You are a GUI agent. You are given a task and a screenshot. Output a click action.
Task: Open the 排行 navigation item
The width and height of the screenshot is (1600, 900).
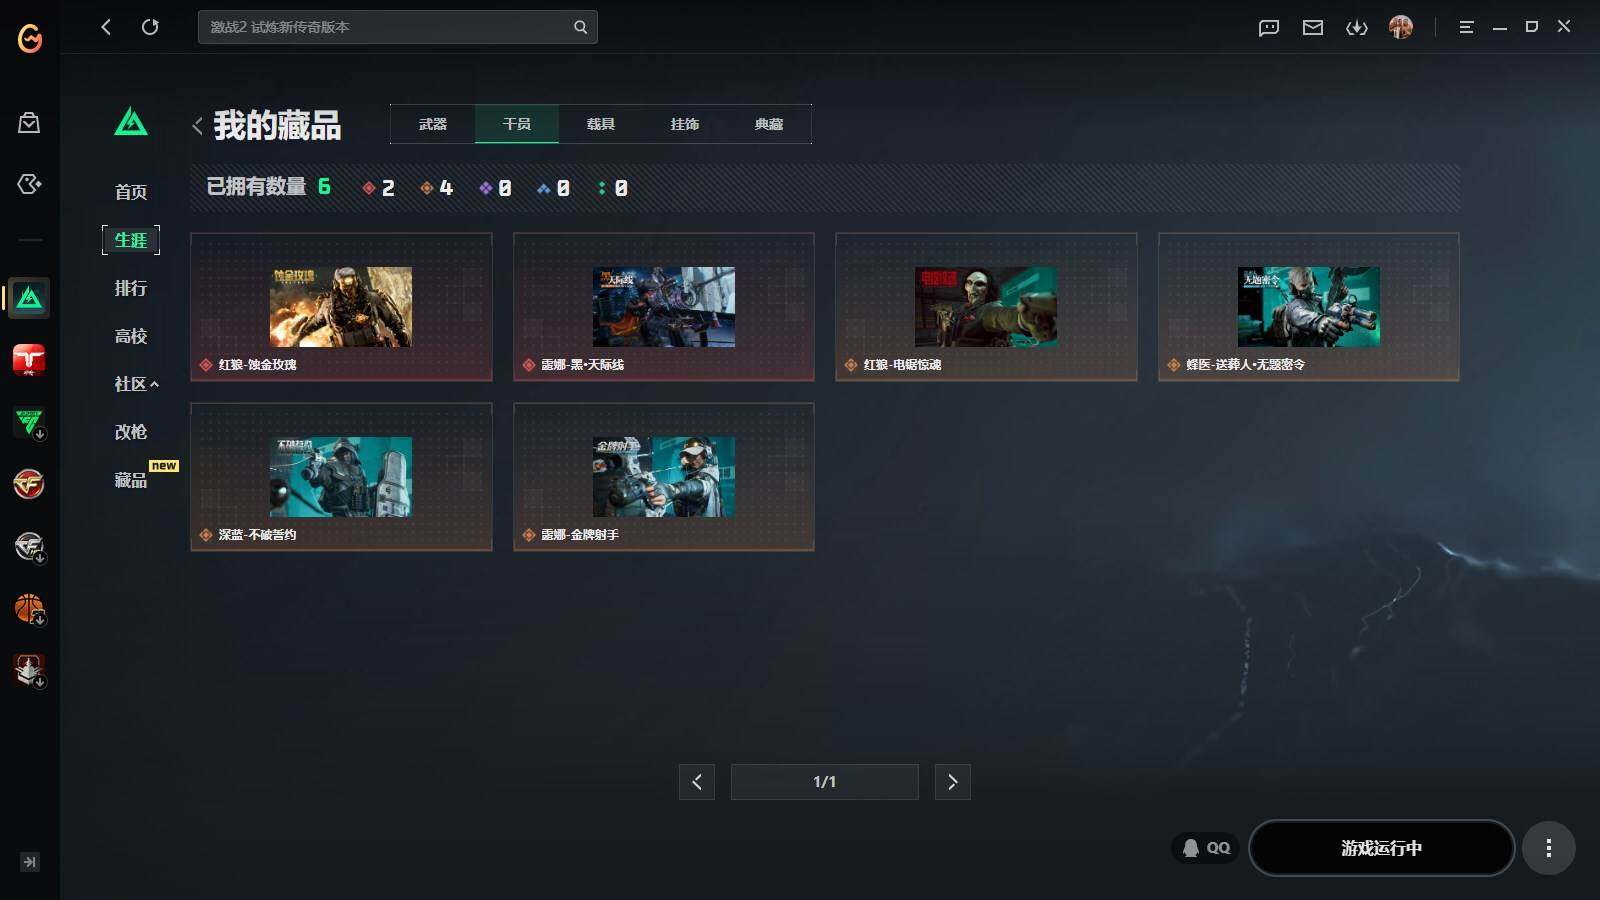131,288
